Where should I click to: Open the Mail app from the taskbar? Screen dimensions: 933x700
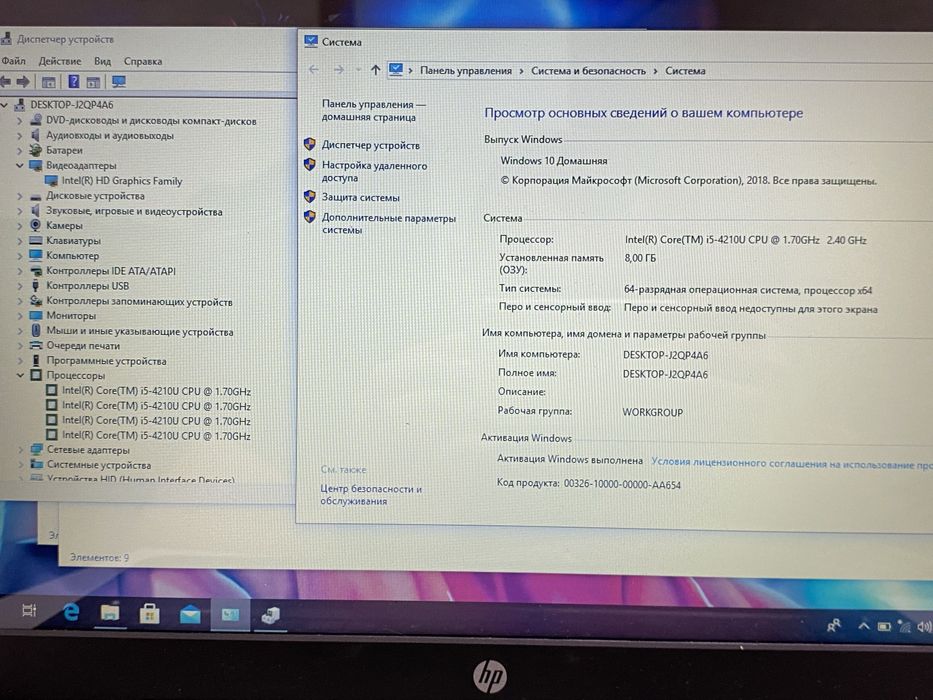(190, 614)
